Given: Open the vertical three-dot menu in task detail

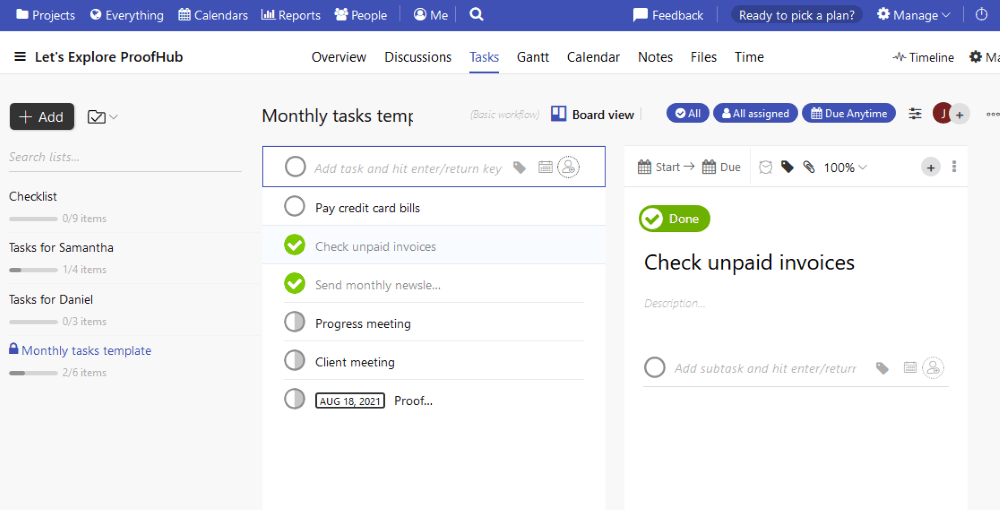Looking at the screenshot, I should point(954,166).
